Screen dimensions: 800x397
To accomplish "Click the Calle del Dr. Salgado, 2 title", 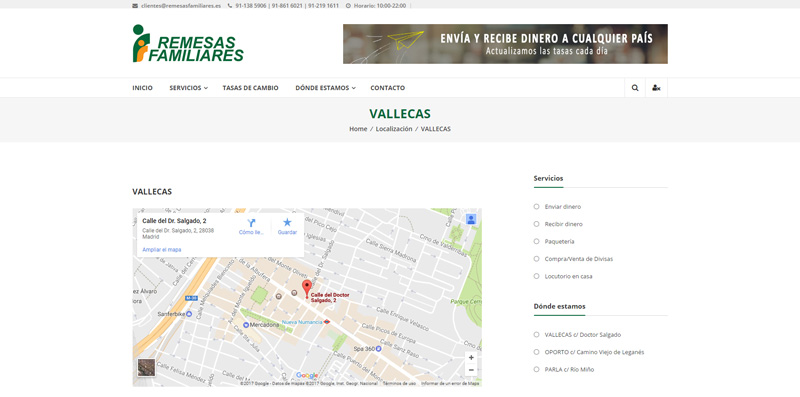I will tap(174, 221).
